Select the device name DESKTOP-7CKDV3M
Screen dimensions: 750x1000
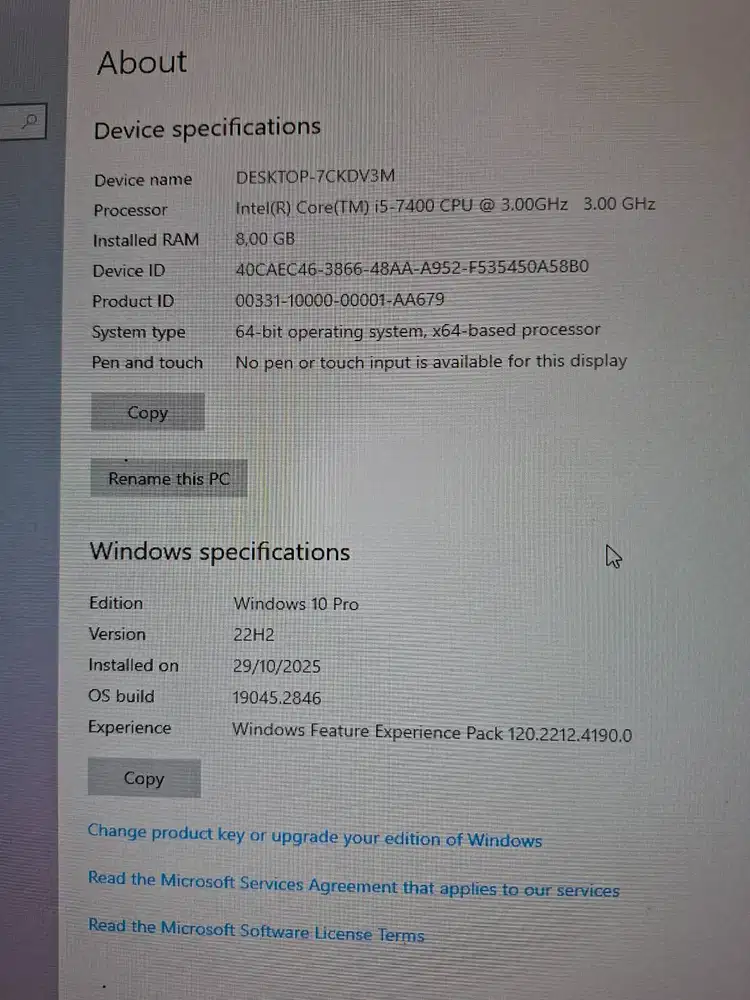click(x=315, y=176)
